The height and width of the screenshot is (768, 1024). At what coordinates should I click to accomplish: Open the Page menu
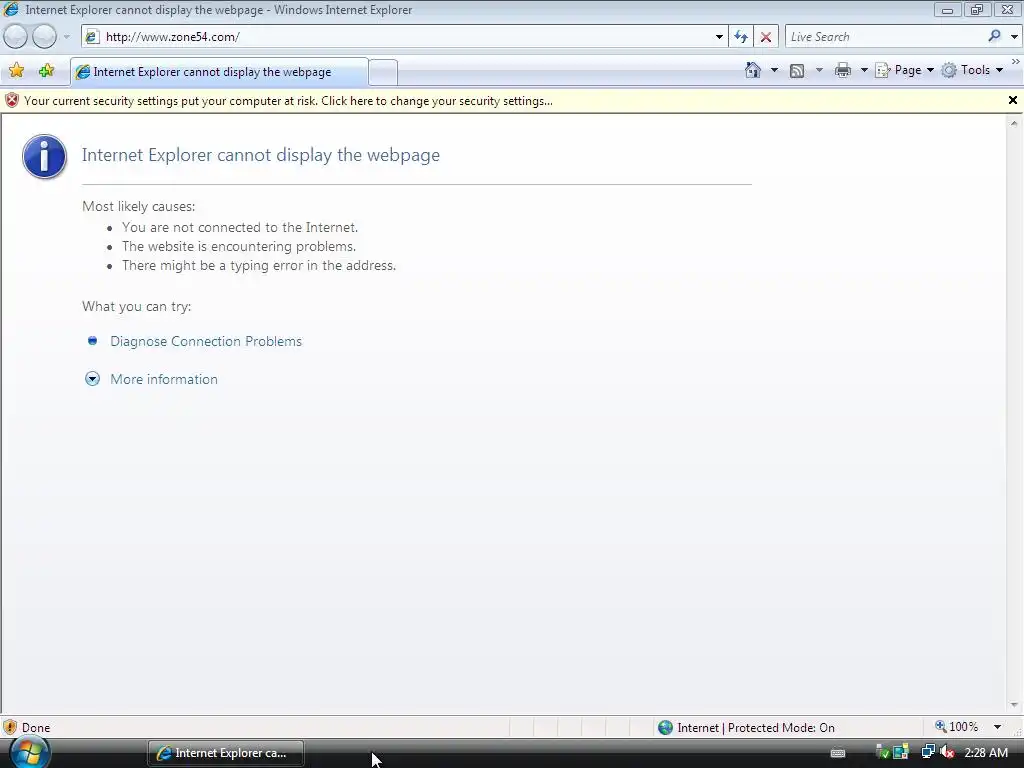point(904,70)
